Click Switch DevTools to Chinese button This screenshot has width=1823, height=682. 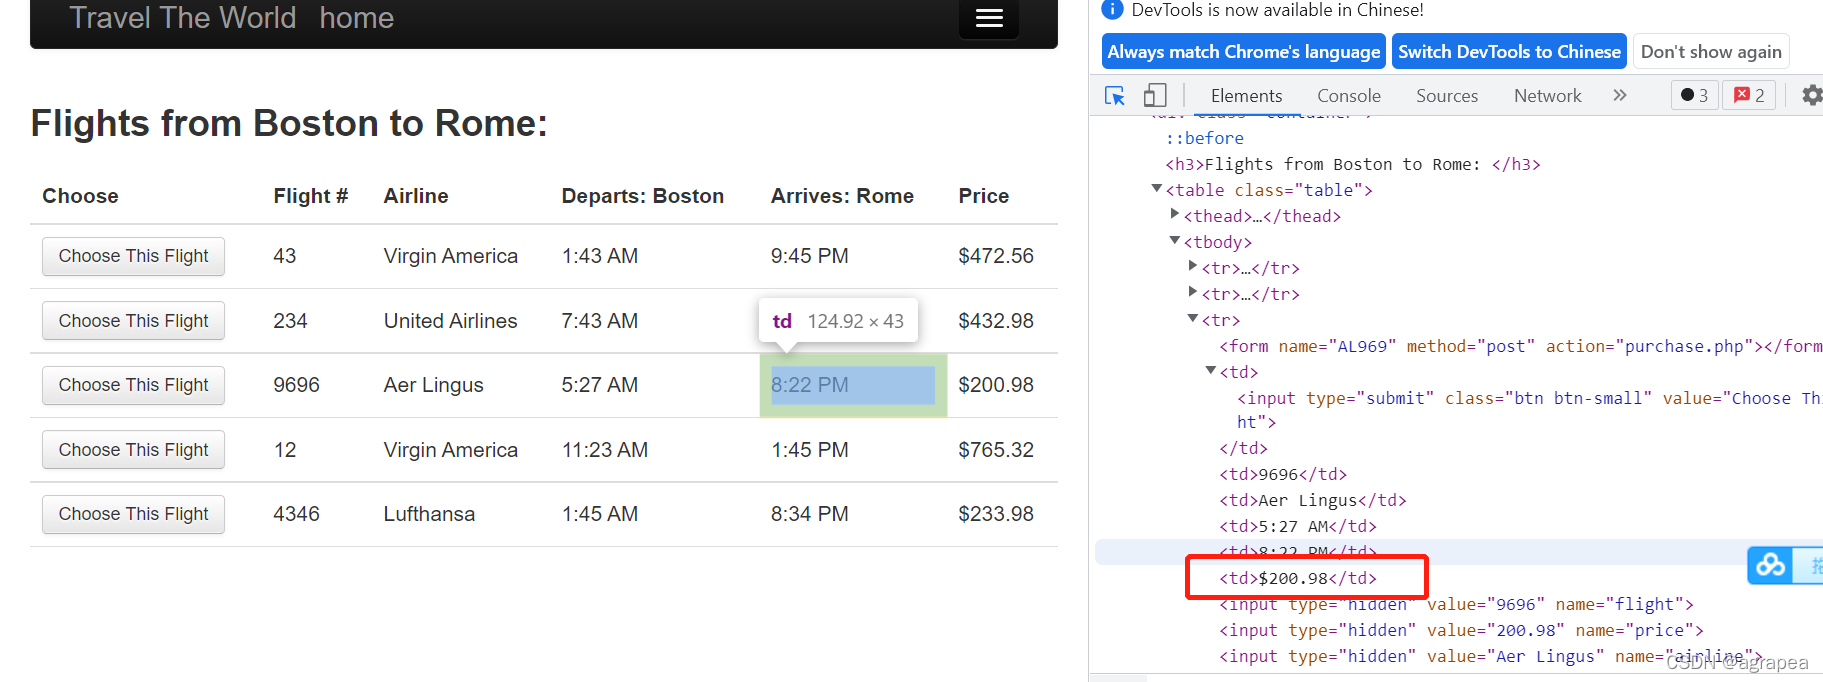tap(1509, 52)
